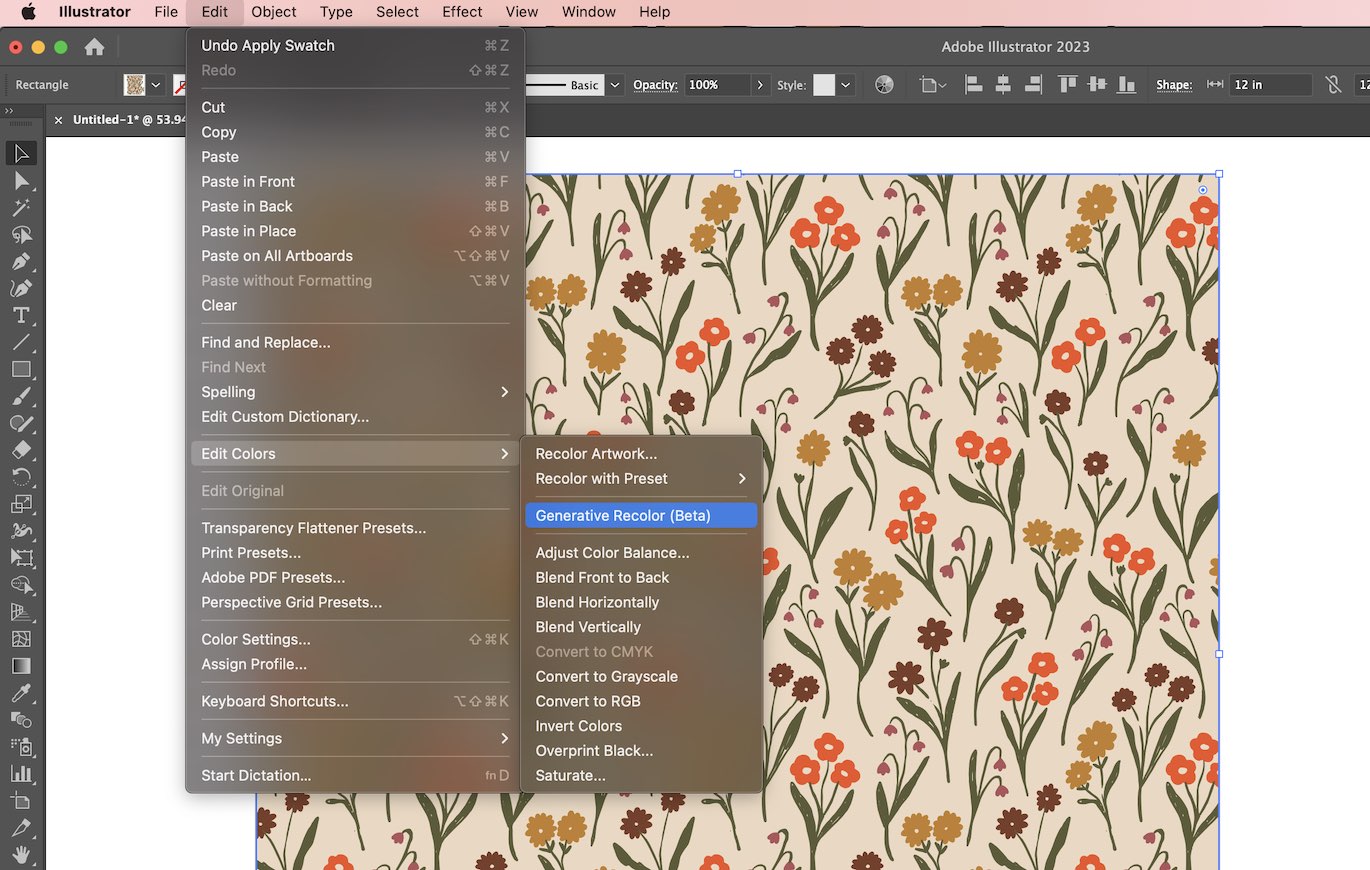
Task: Open the Style dropdown in options bar
Action: click(845, 85)
